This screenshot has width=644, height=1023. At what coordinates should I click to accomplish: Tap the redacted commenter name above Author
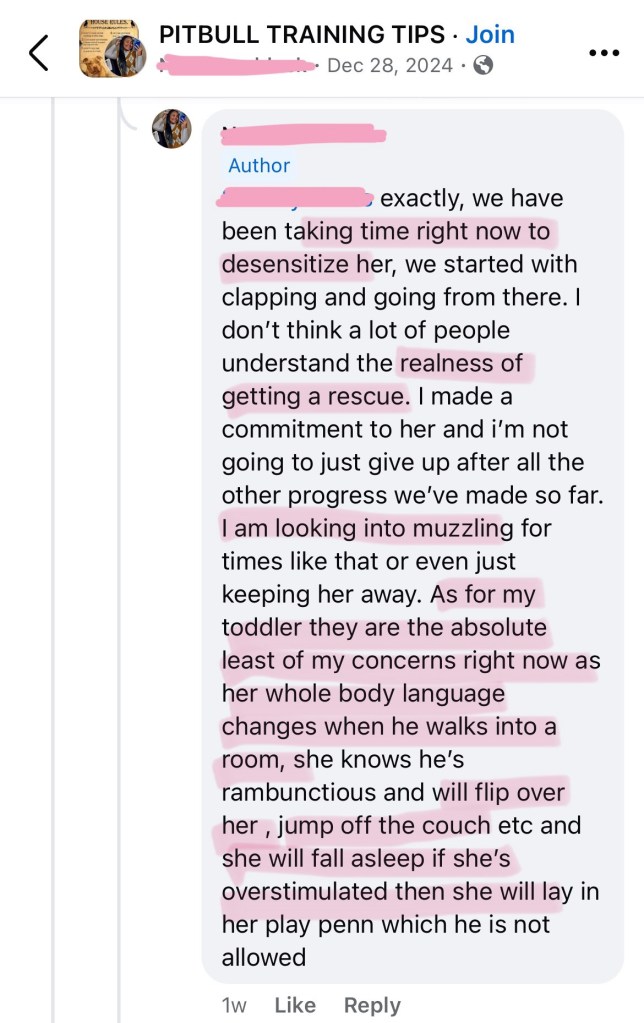coord(300,134)
